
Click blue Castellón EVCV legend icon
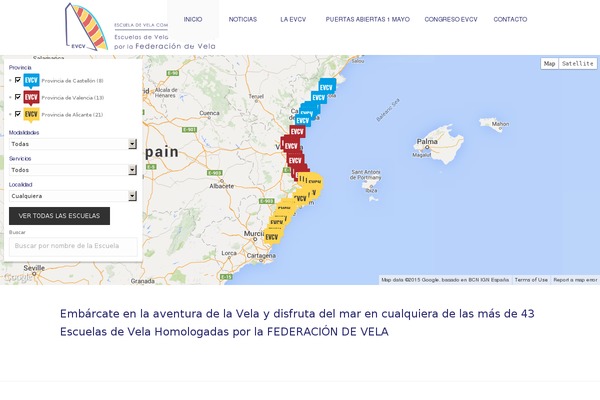[x=31, y=81]
